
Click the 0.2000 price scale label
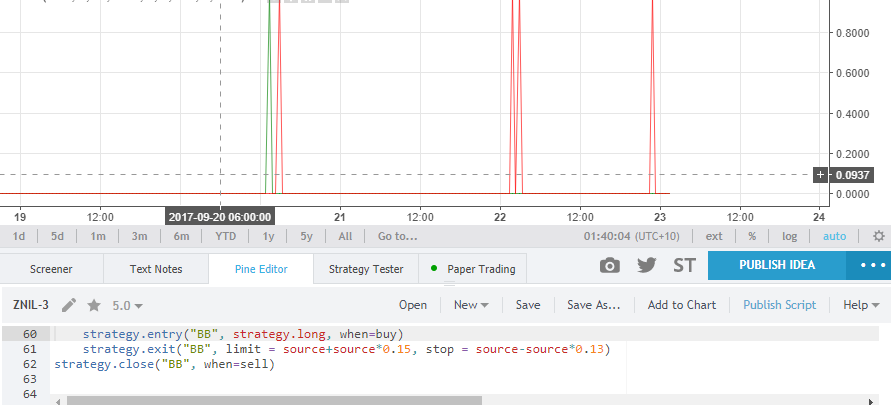(x=852, y=154)
